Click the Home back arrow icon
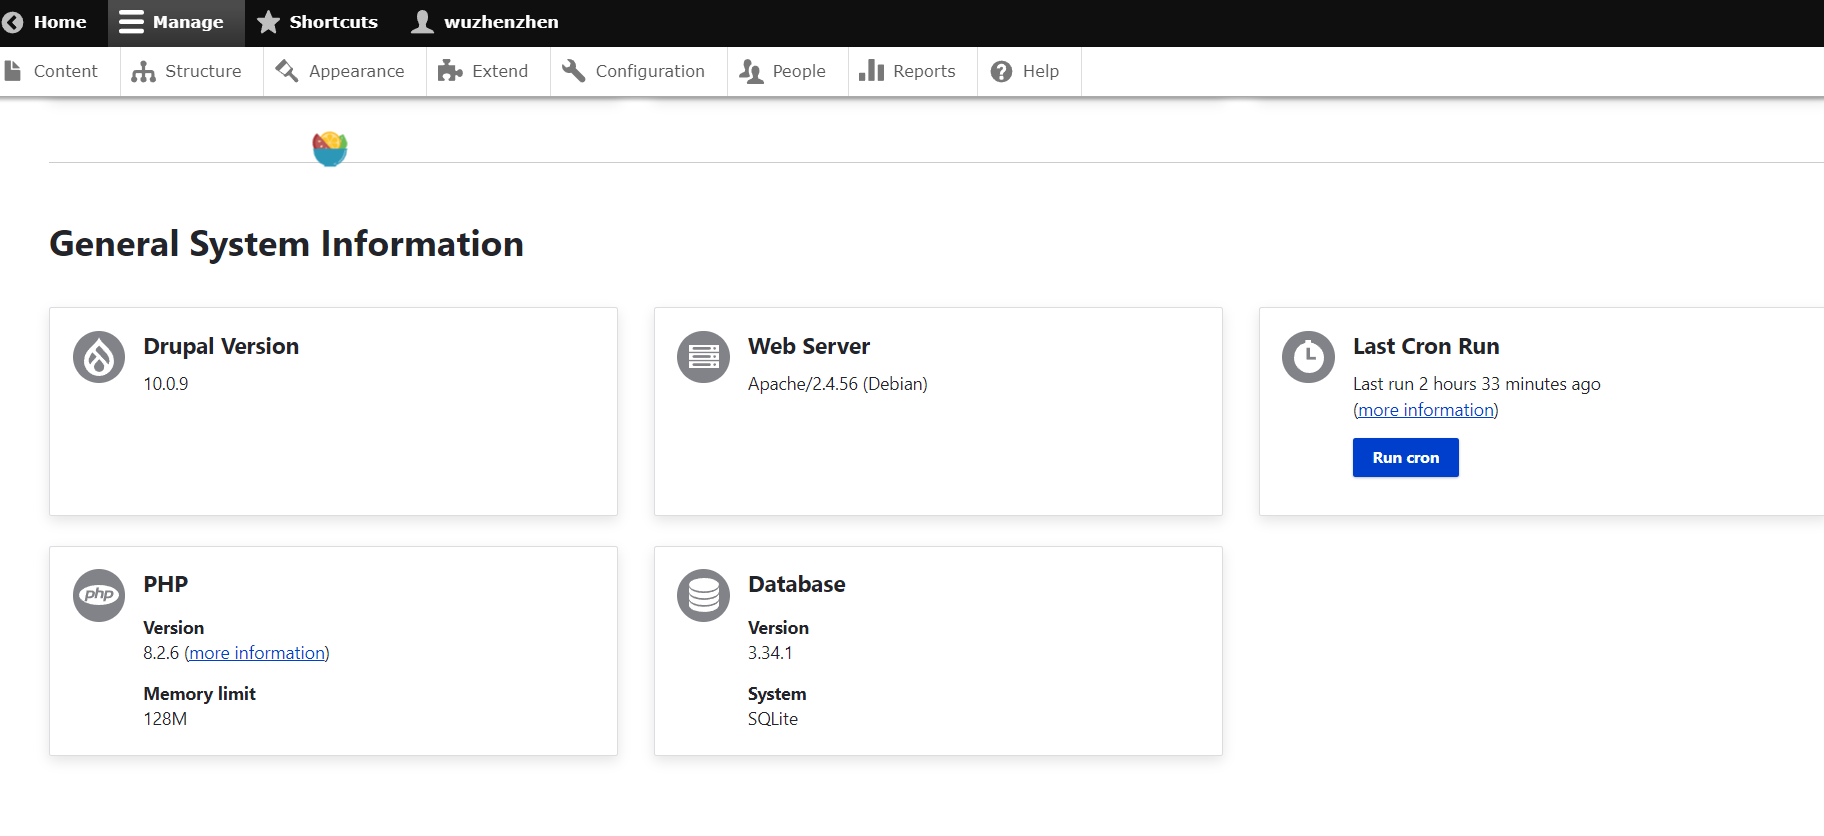Screen dimensions: 1824x836 pyautogui.click(x=13, y=22)
